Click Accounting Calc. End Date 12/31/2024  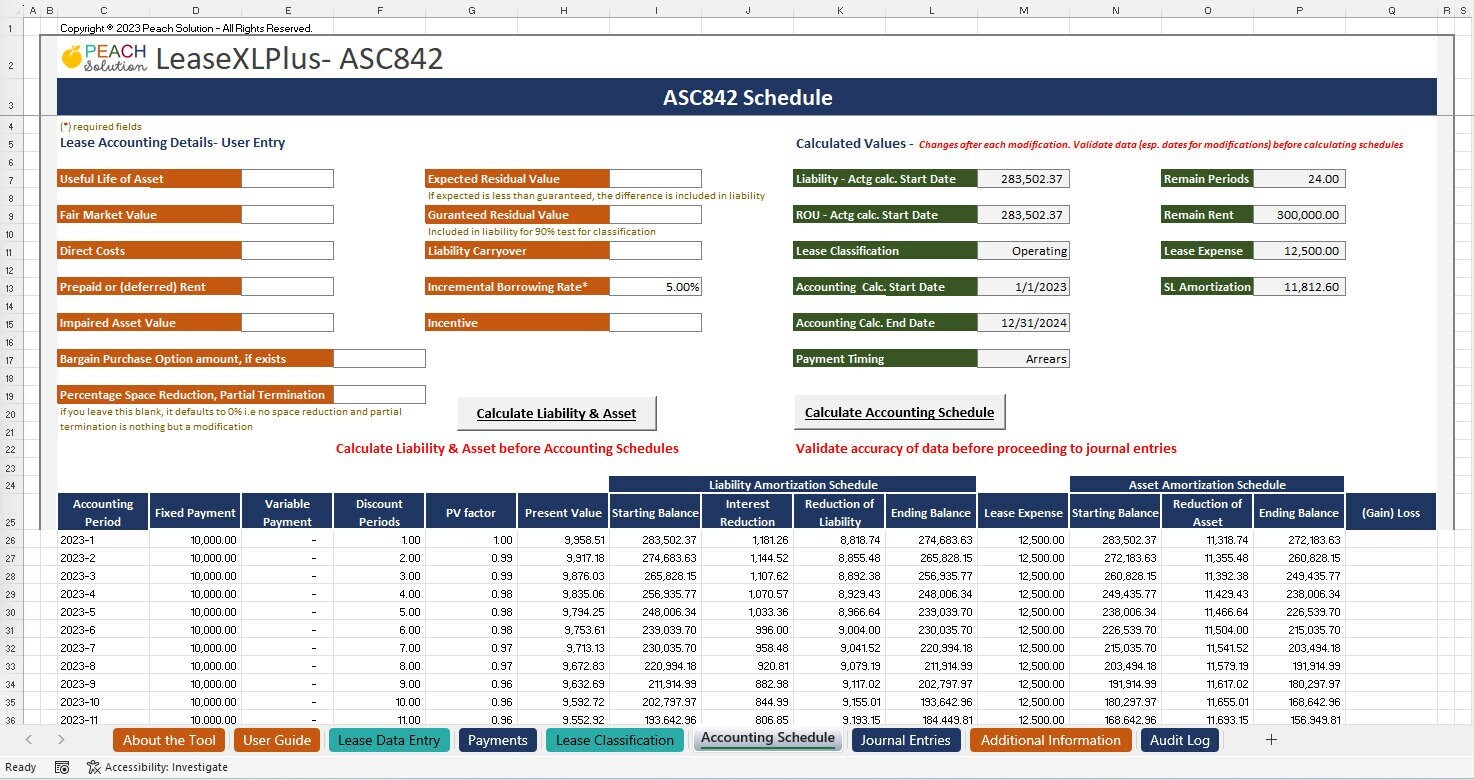(x=1023, y=323)
